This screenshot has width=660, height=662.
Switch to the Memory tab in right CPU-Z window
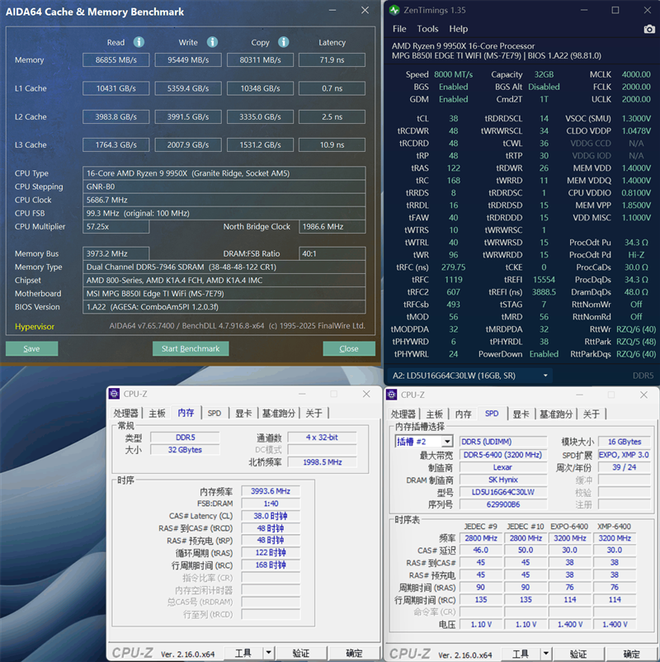click(x=463, y=413)
